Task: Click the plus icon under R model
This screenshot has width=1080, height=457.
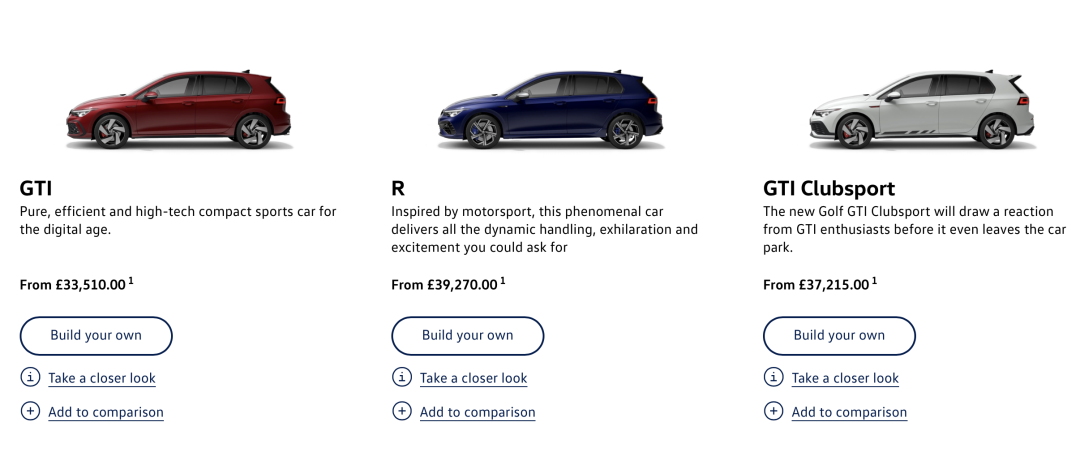Action: click(402, 412)
